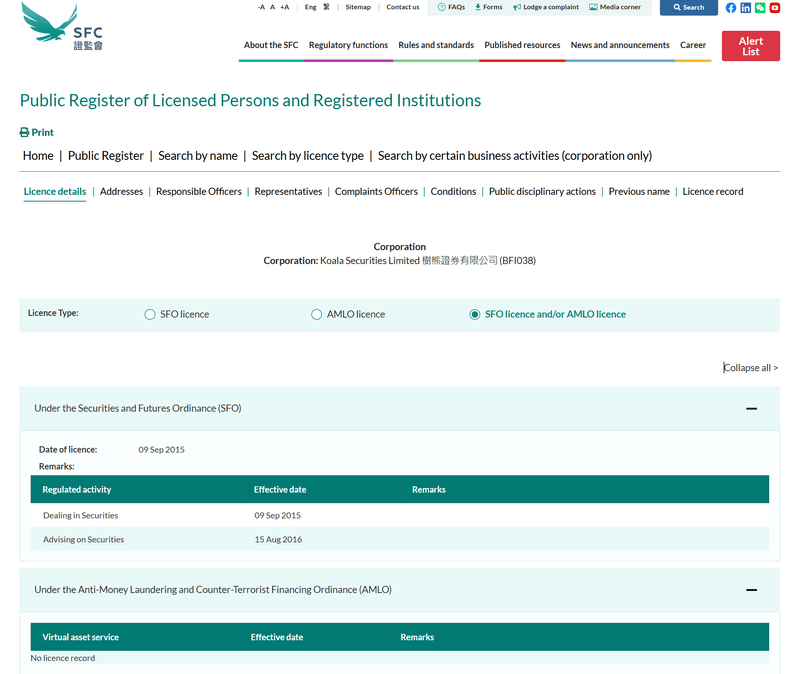
Task: Open FAQs link with question icon
Action: point(452,7)
